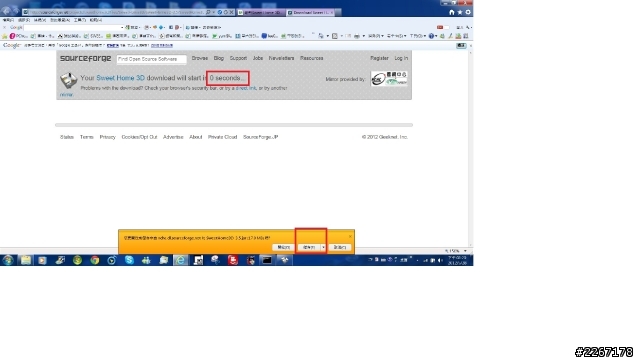Click the Cookies/Opt Out footer link
This screenshot has height=360, width=640.
pos(139,137)
